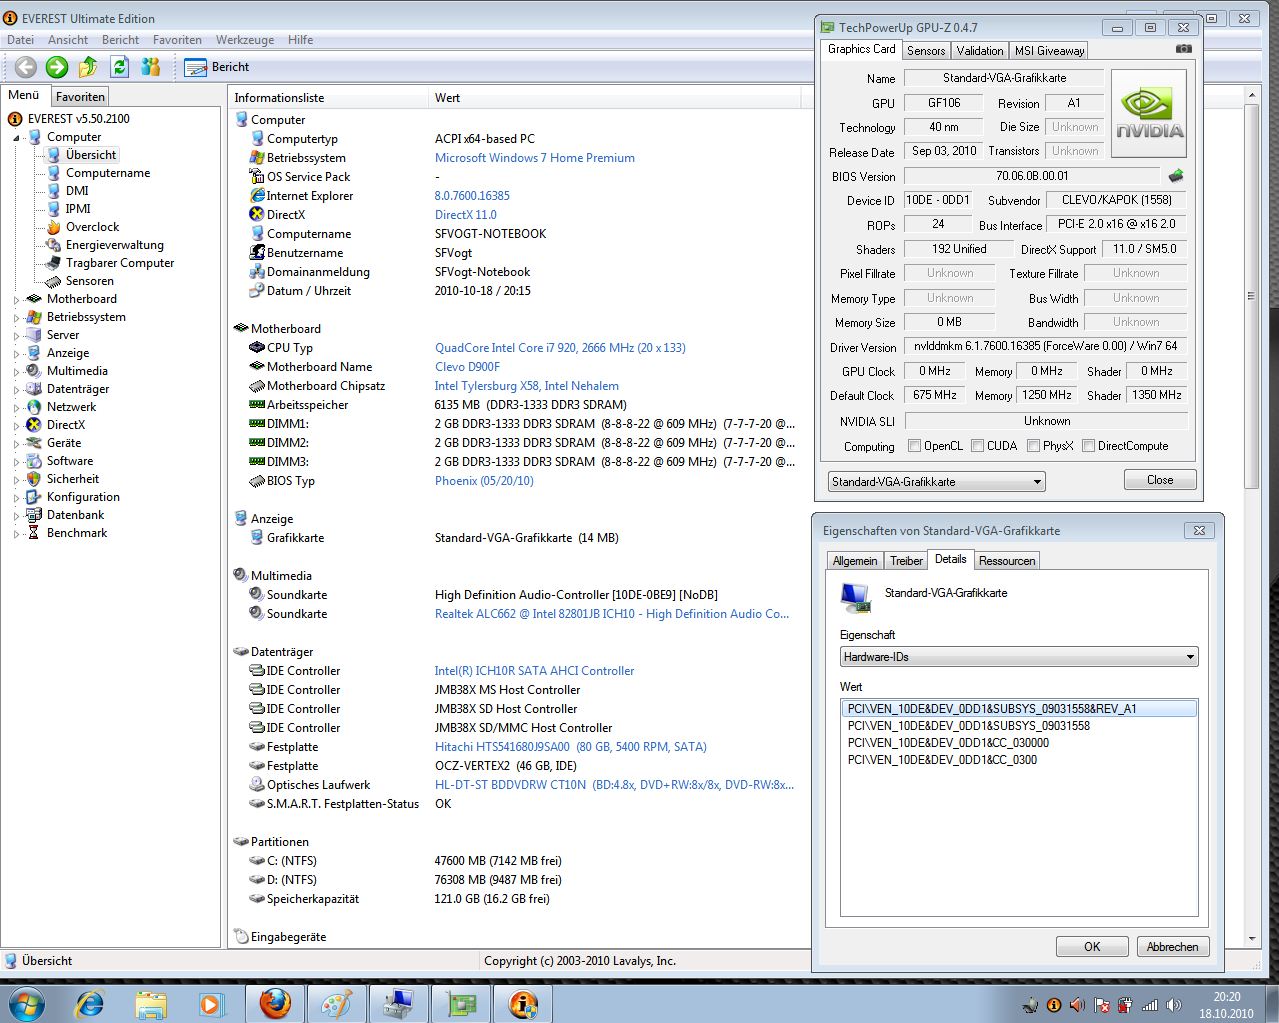Open the Clevo D900F motherboard link

click(467, 367)
